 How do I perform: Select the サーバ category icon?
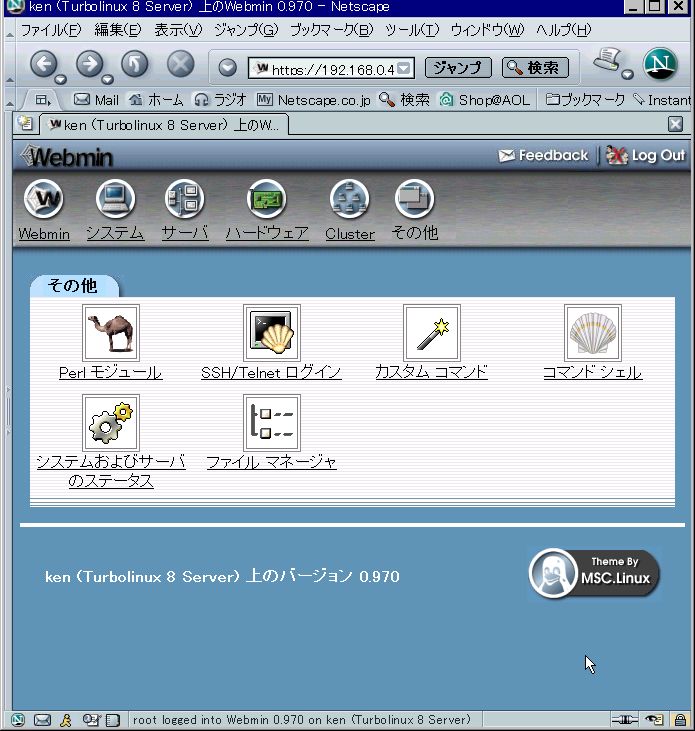184,199
